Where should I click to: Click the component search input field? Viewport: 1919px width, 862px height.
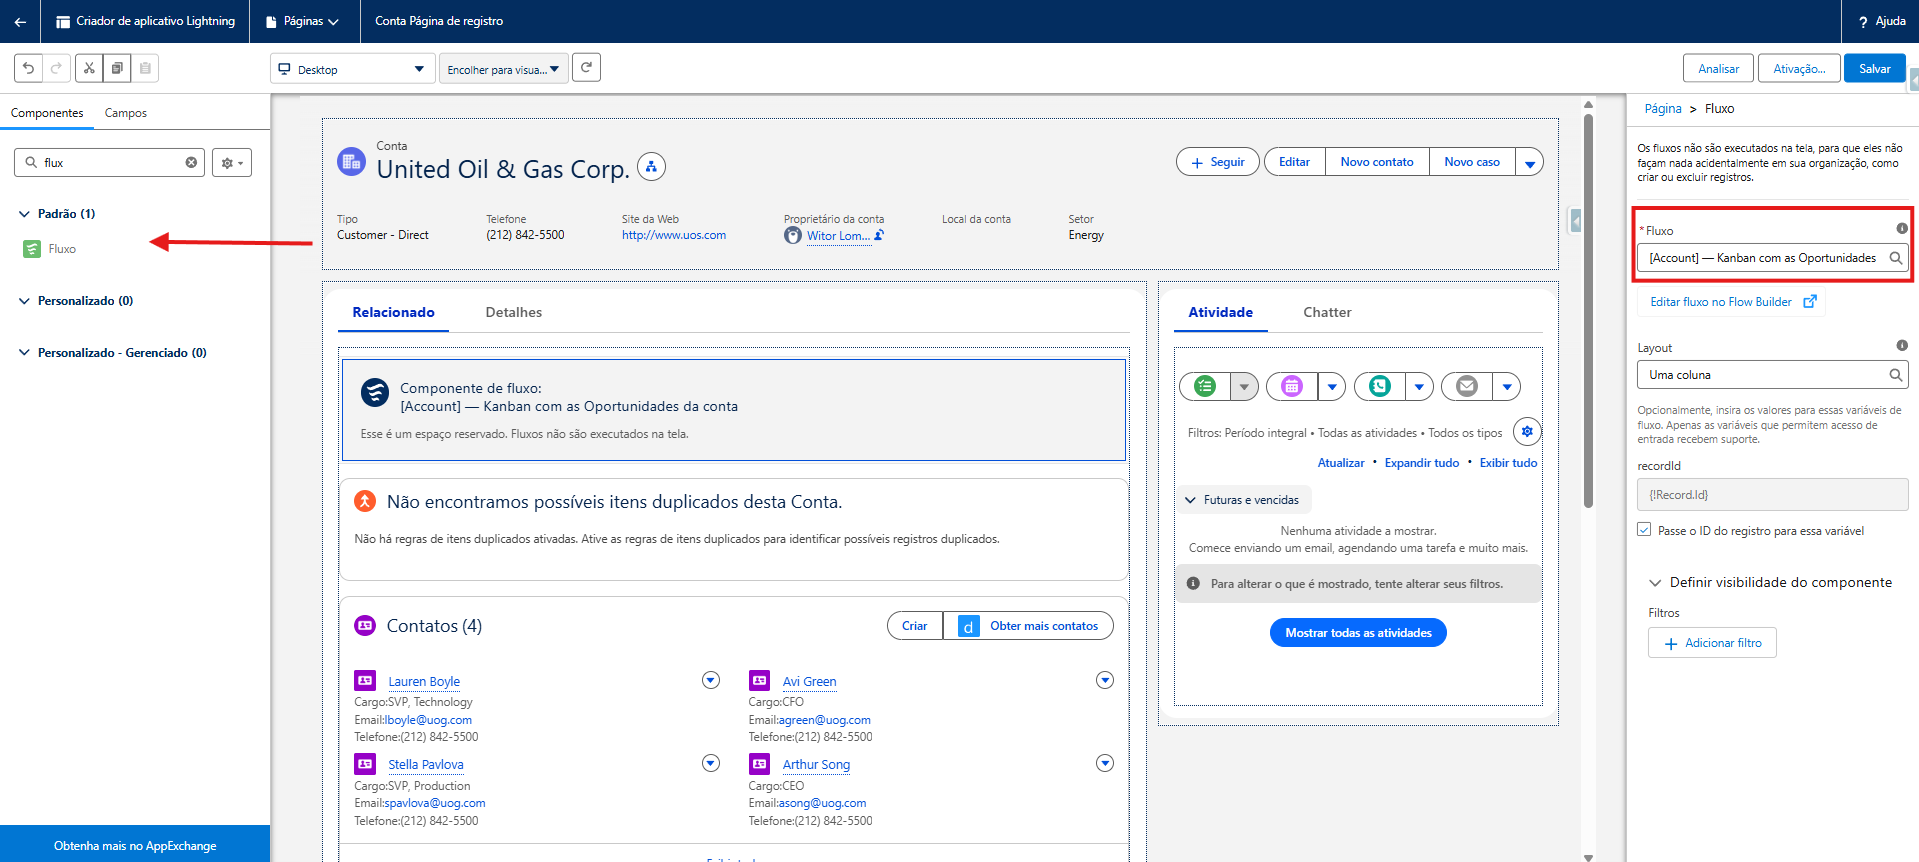click(x=110, y=162)
